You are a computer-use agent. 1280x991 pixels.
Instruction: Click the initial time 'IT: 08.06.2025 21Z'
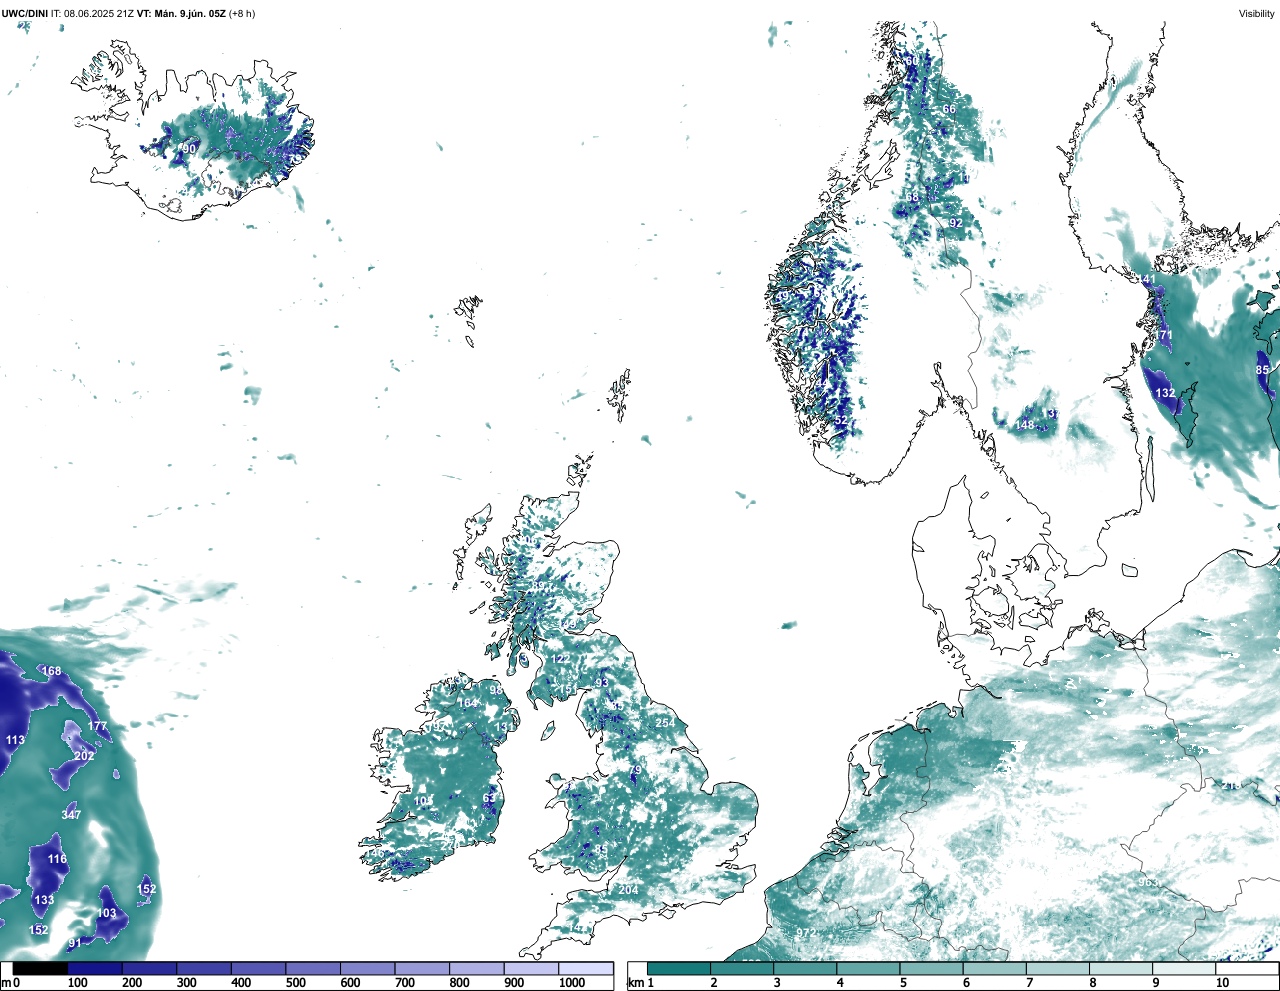92,14
